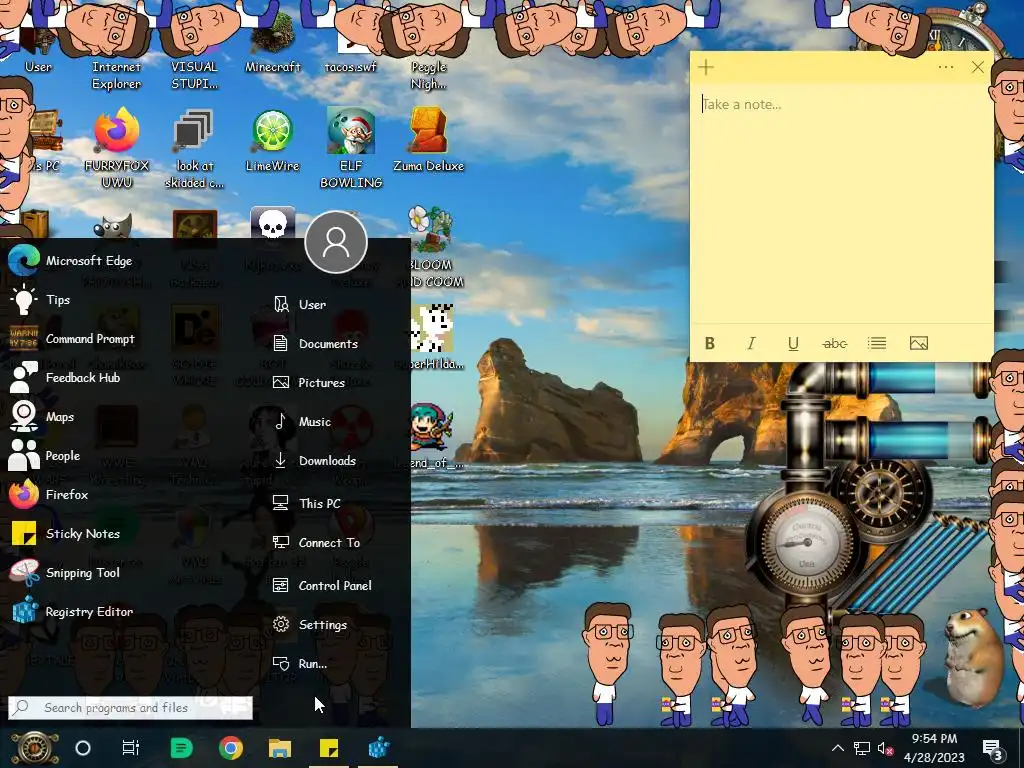
Task: Launch Snipping Tool from start menu
Action: click(x=65, y=573)
